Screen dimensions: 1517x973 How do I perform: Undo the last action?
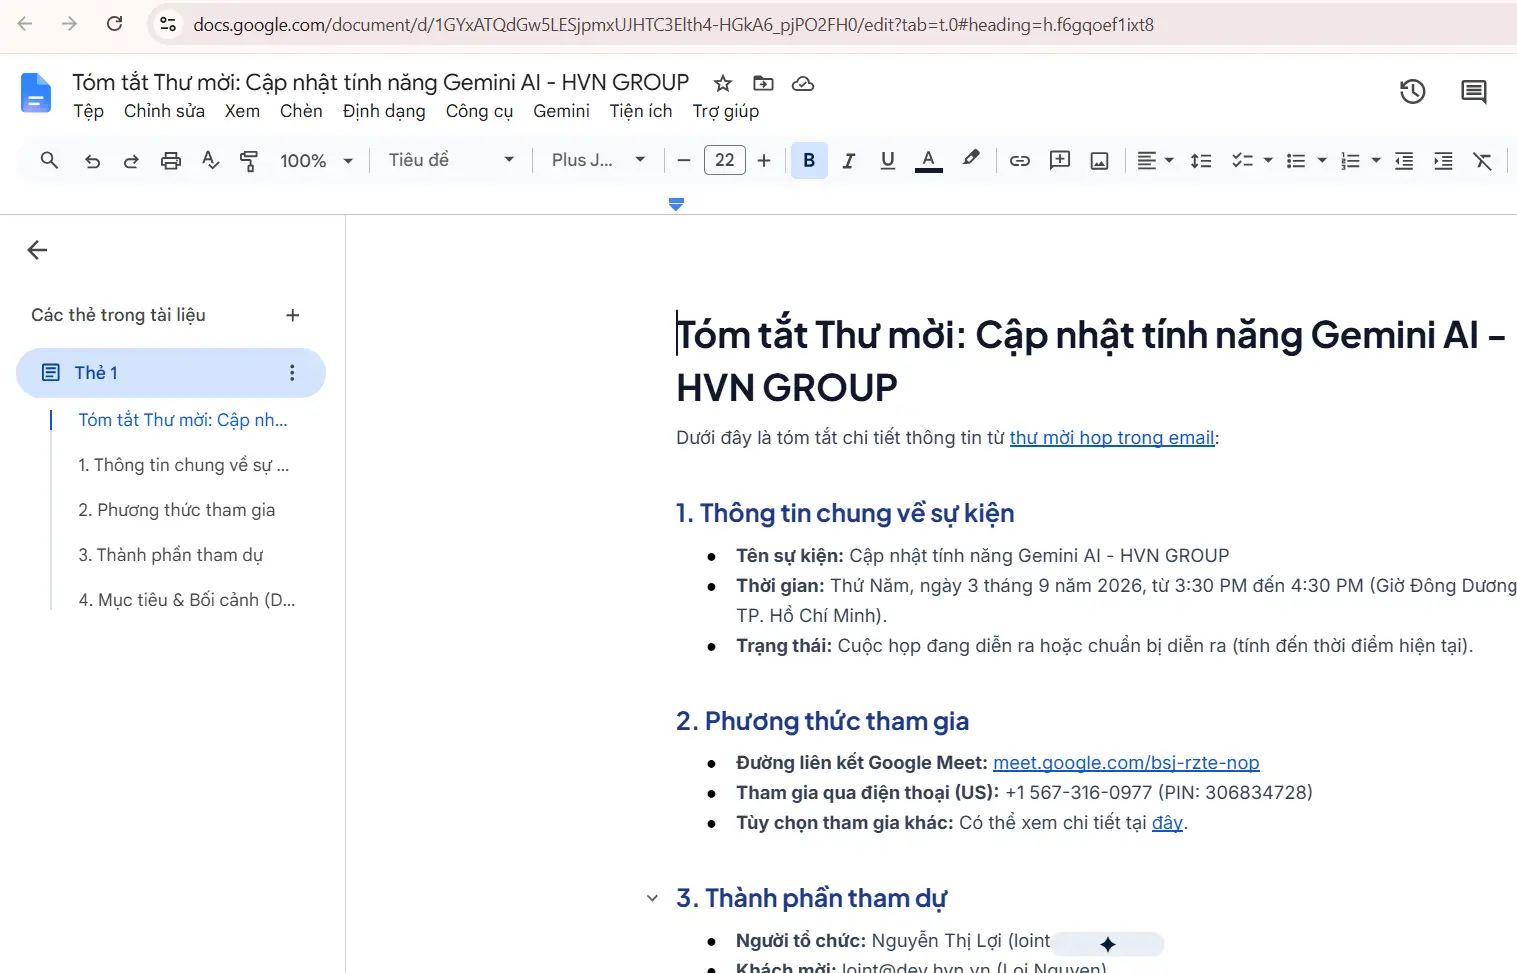pyautogui.click(x=92, y=161)
